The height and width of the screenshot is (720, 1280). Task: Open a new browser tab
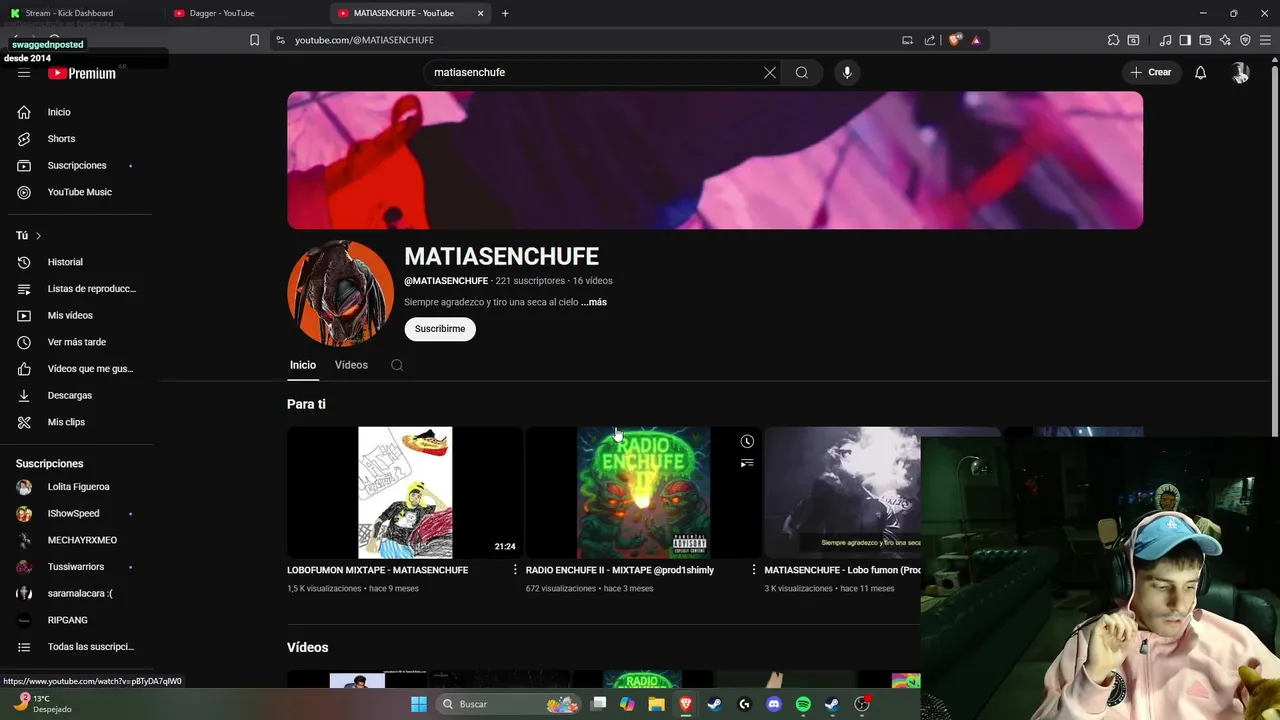click(x=505, y=13)
